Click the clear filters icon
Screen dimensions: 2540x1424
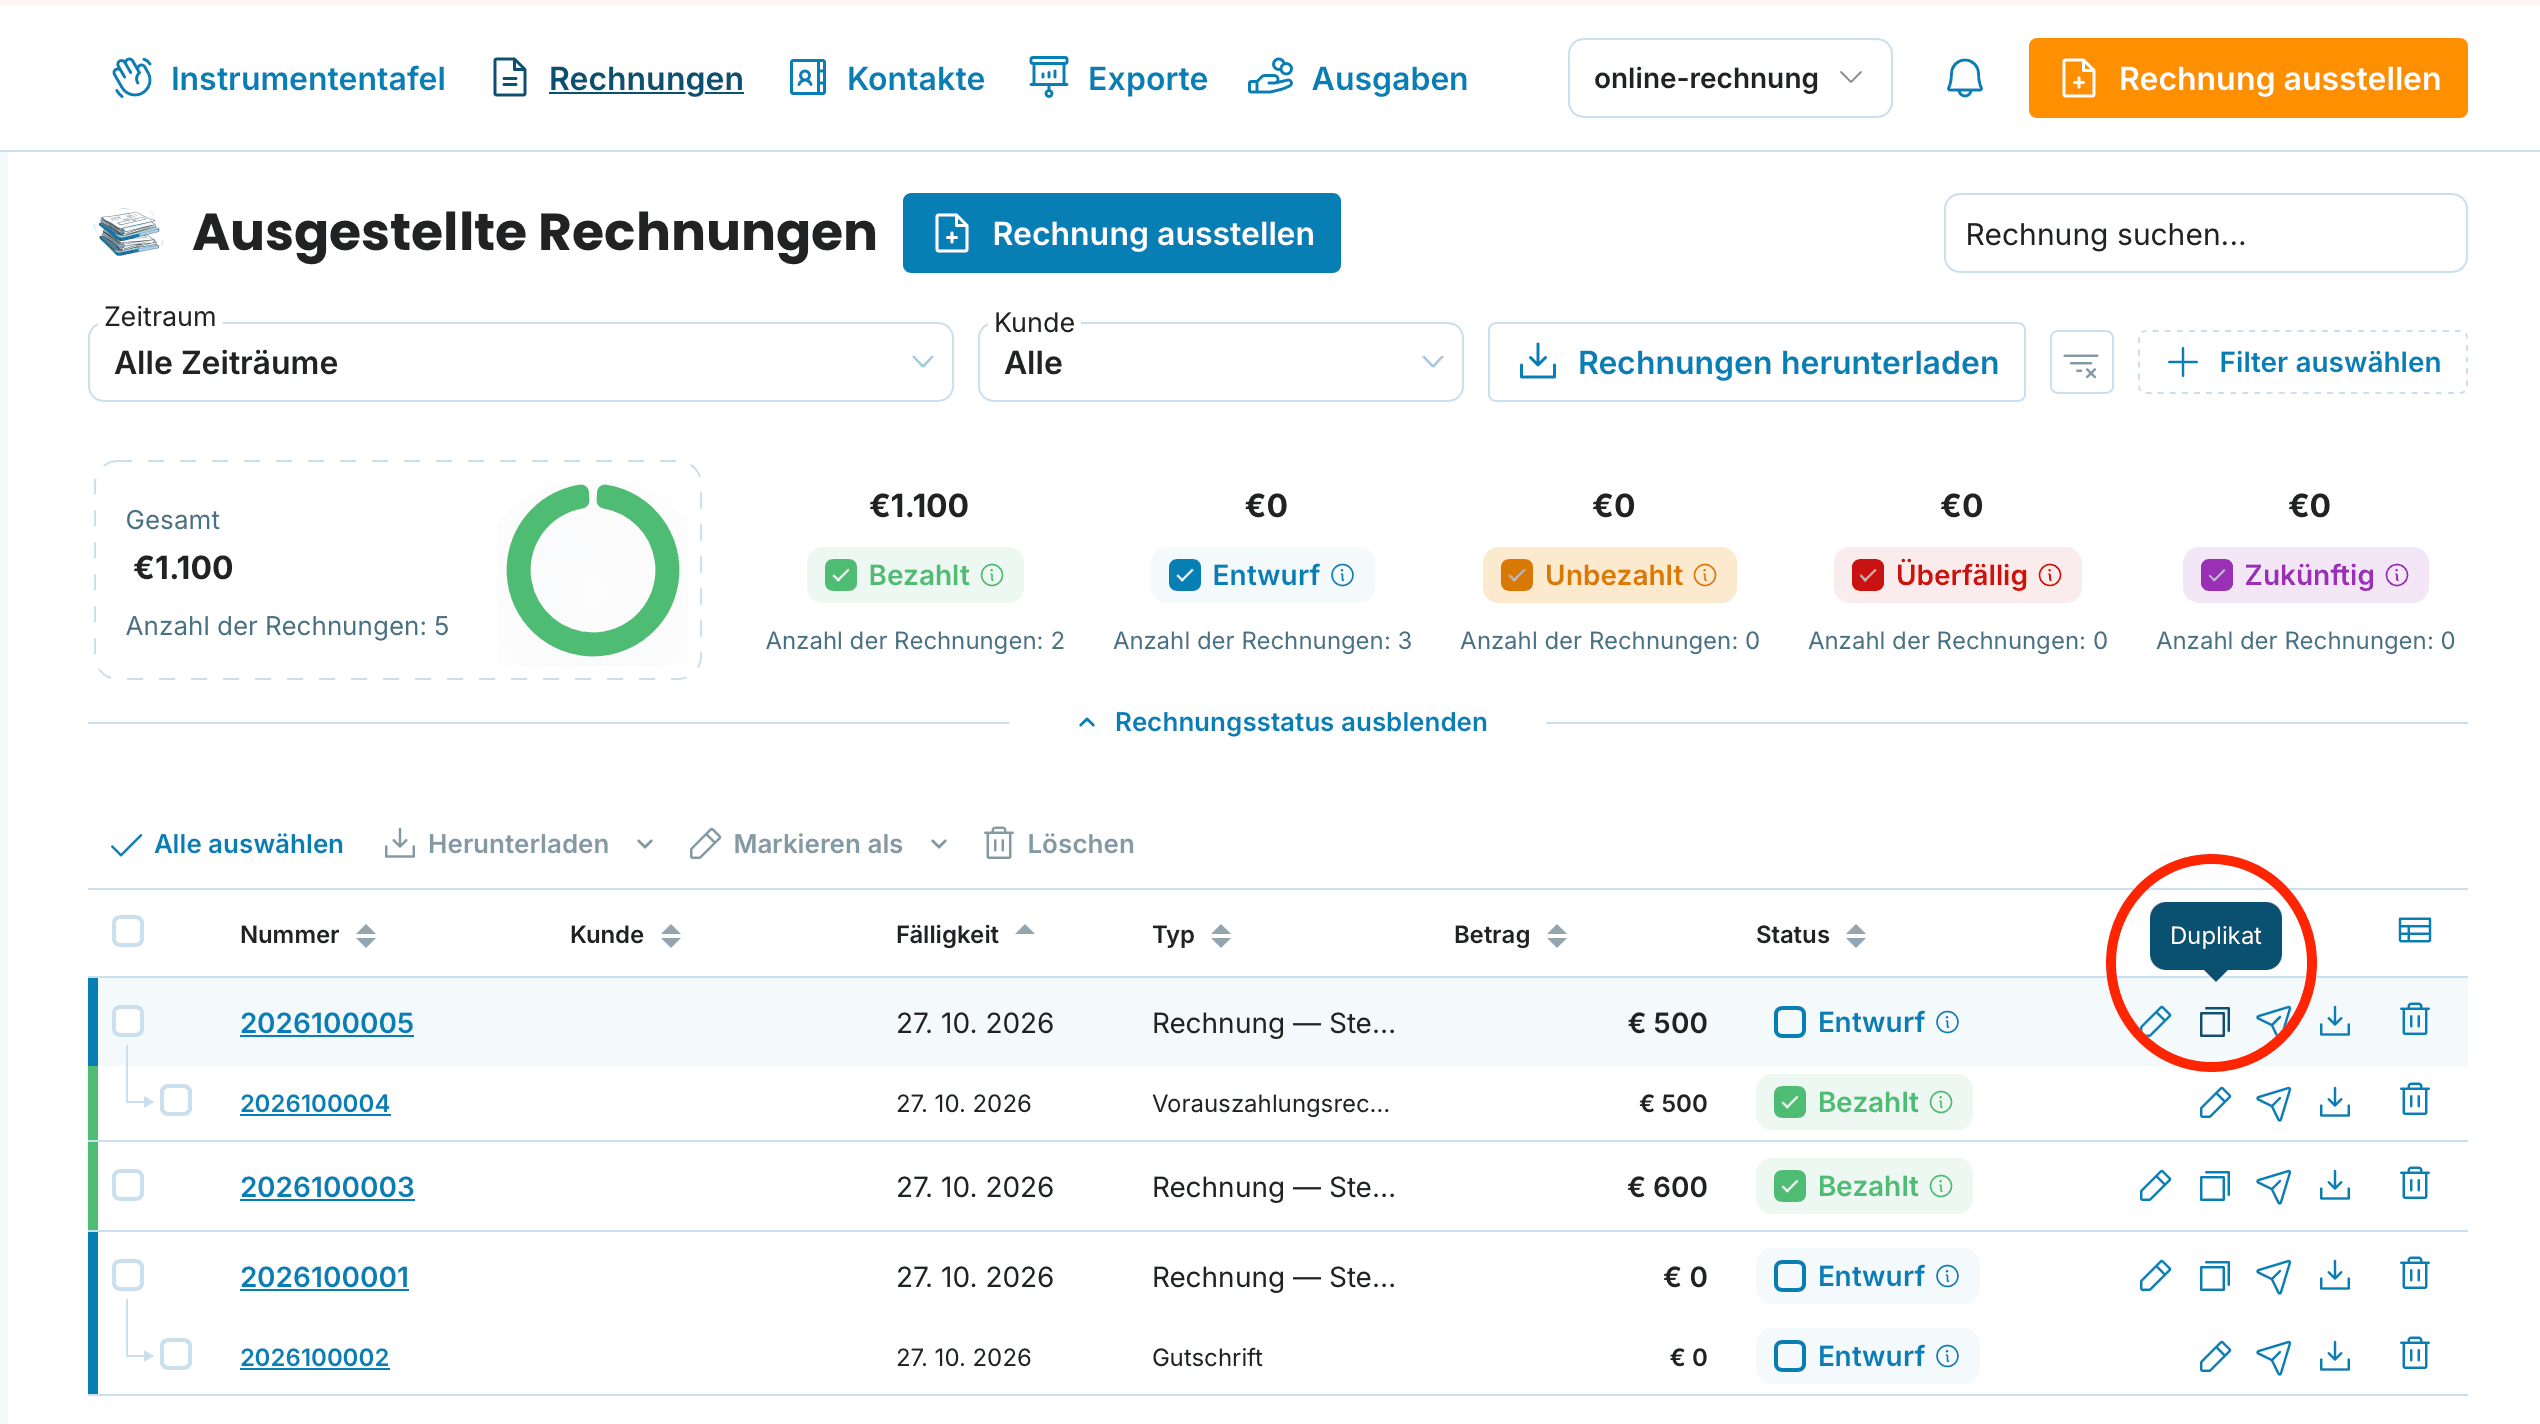coord(2081,363)
